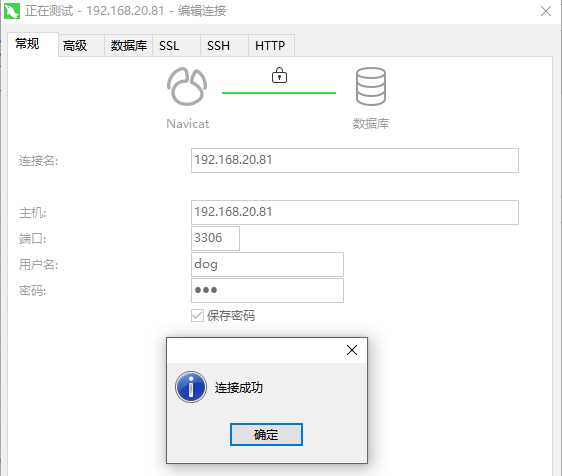The height and width of the screenshot is (476, 562).
Task: Switch to the 常规 tab
Action: pos(33,44)
